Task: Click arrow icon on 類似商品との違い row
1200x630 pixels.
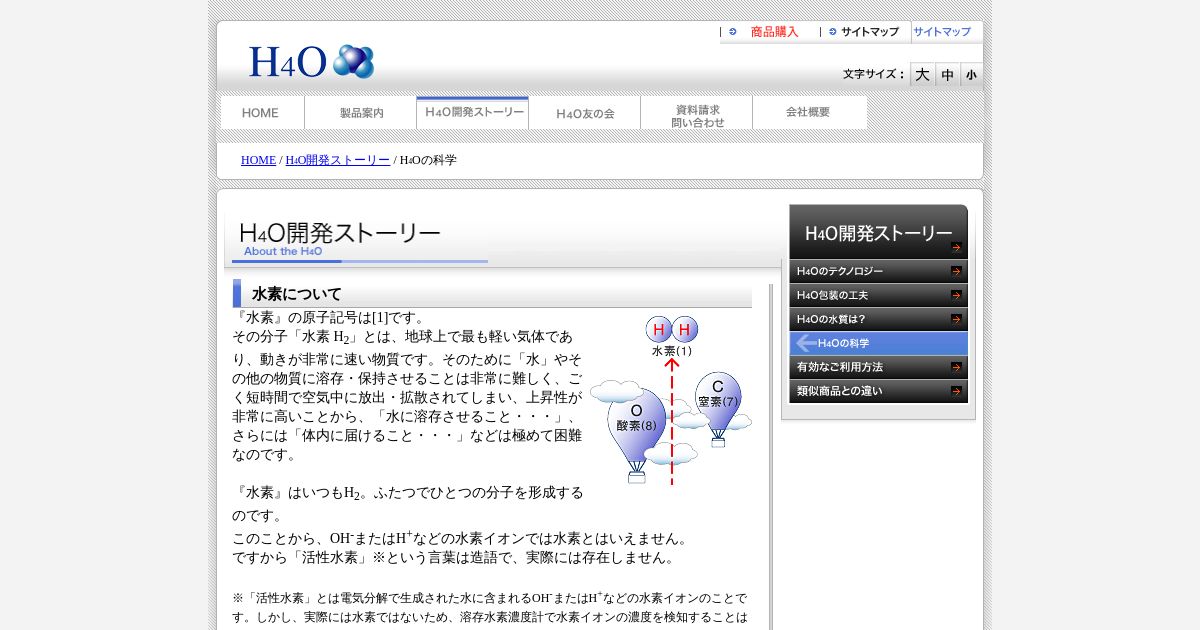Action: [956, 391]
